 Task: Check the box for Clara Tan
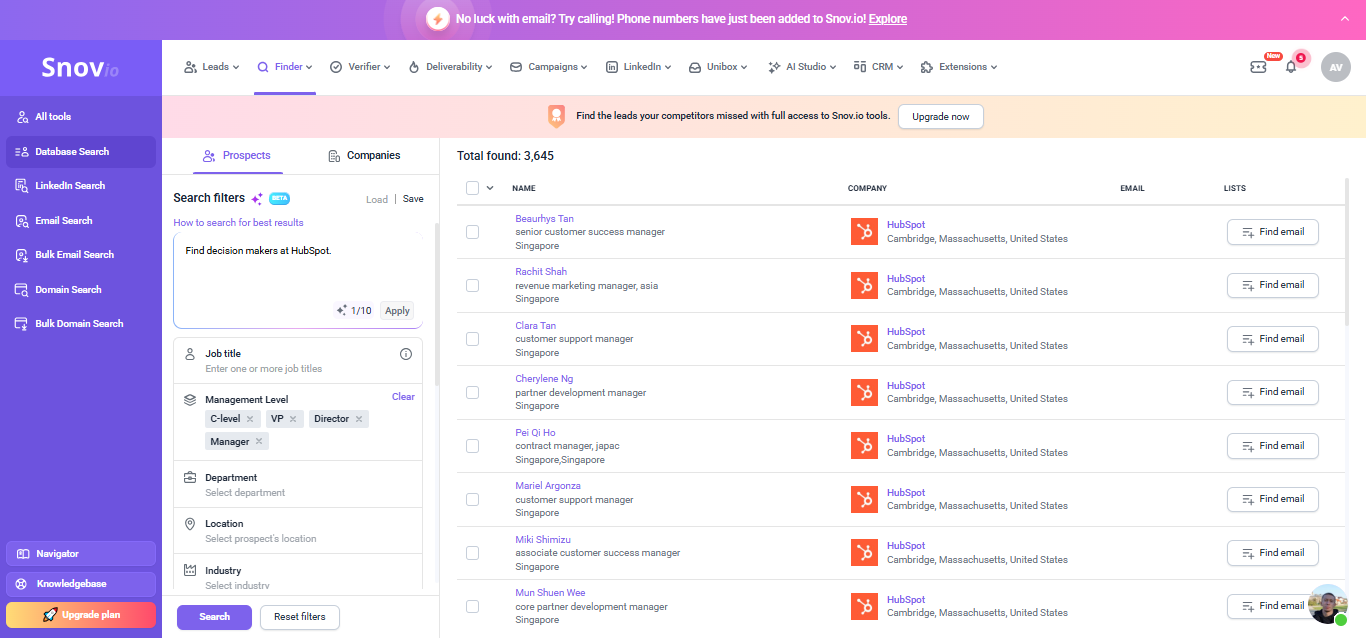(472, 339)
